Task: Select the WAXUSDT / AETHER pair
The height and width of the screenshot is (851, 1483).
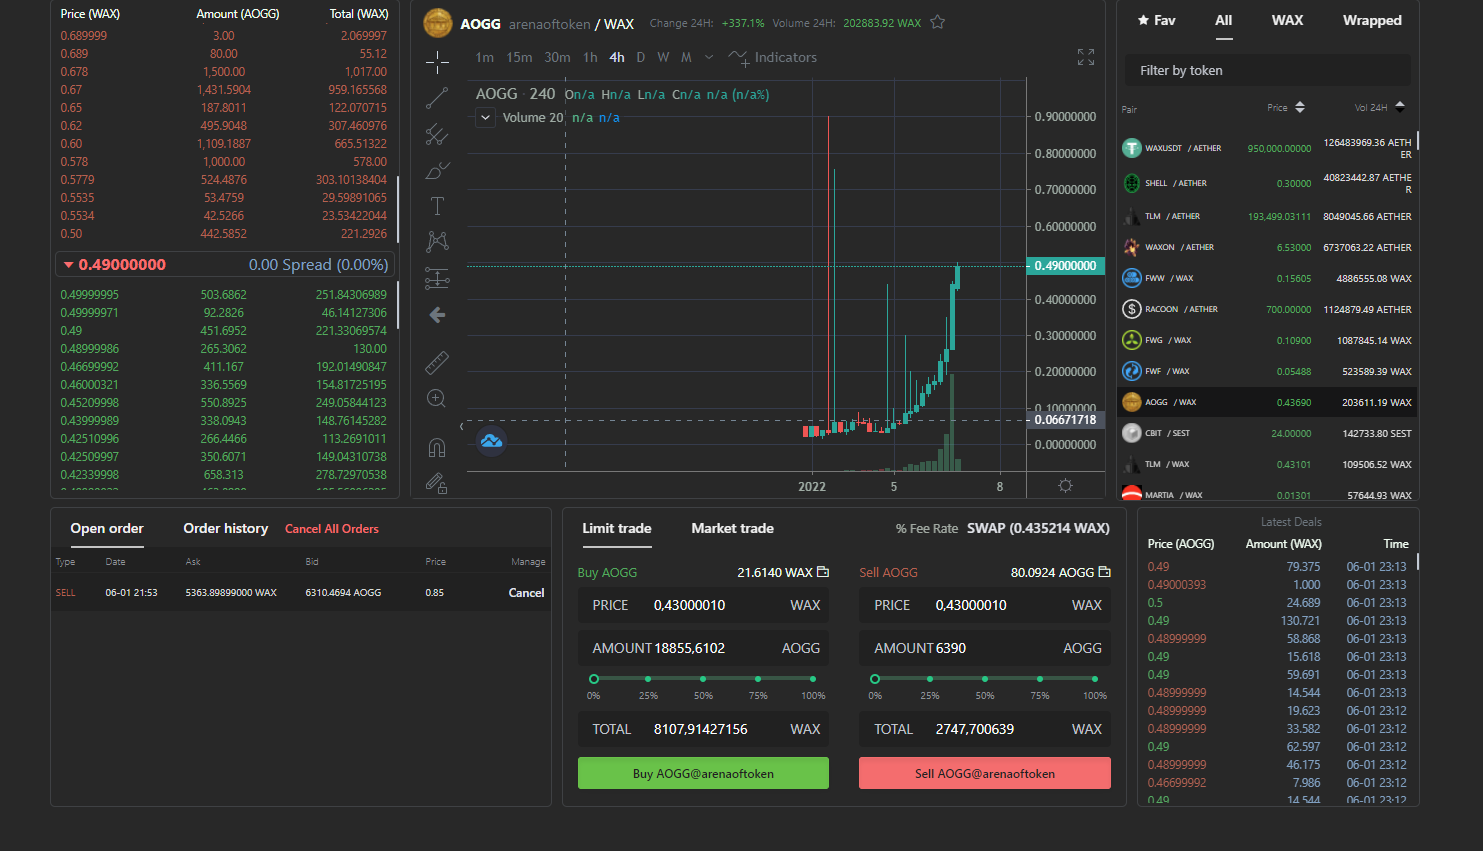Action: 1268,148
